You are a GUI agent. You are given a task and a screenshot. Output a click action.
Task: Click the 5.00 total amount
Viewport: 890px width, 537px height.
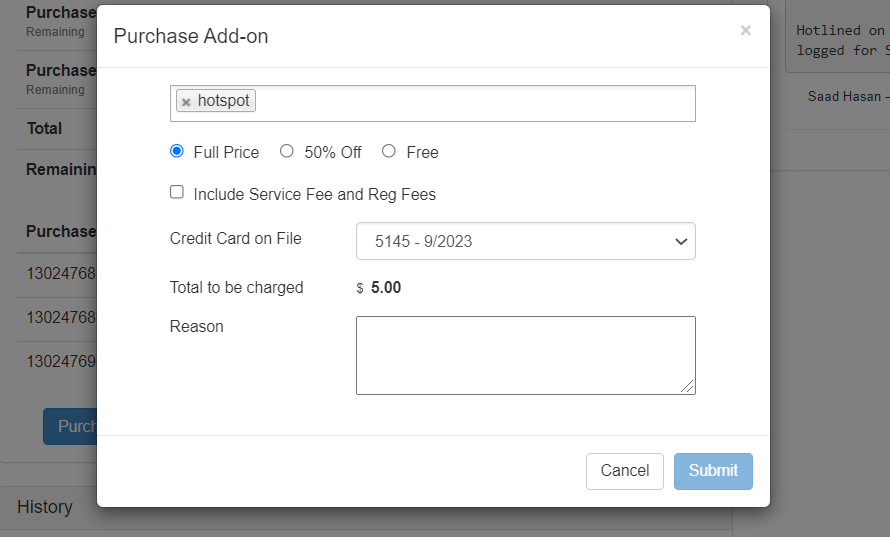click(x=386, y=288)
